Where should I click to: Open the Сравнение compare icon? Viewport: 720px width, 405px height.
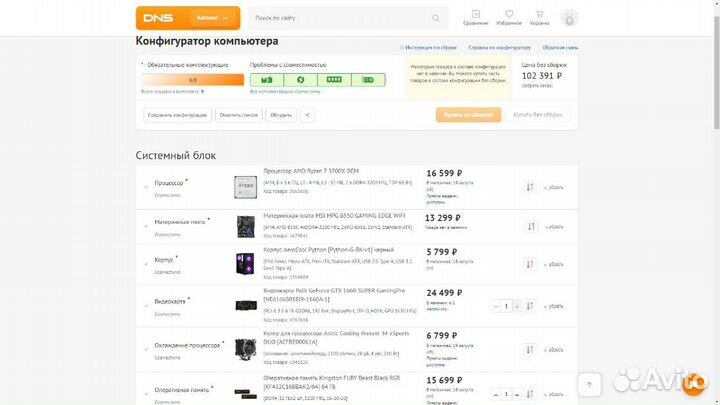(x=476, y=17)
